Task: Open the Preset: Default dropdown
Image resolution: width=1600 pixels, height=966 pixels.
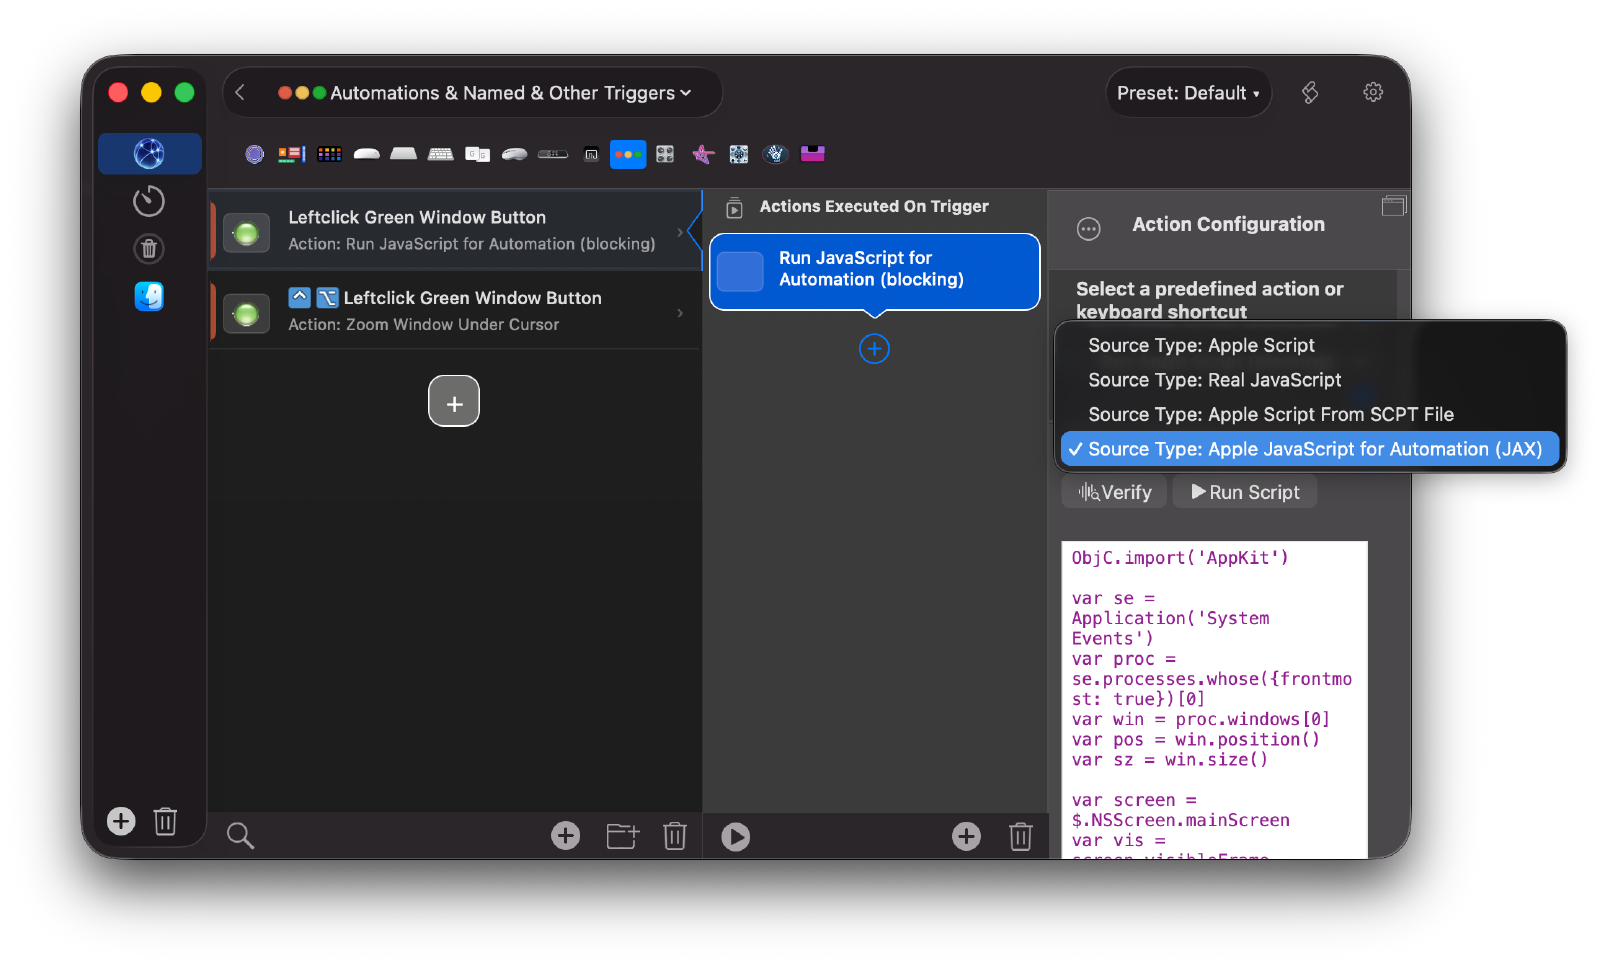Action: tap(1188, 92)
